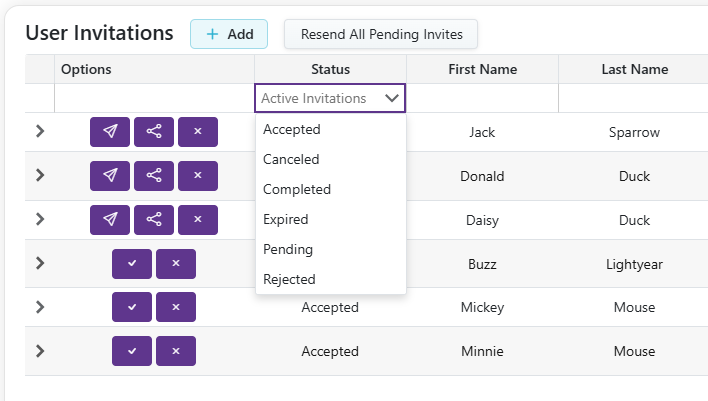Select the first name 'Donald' cell

pyautogui.click(x=482, y=176)
